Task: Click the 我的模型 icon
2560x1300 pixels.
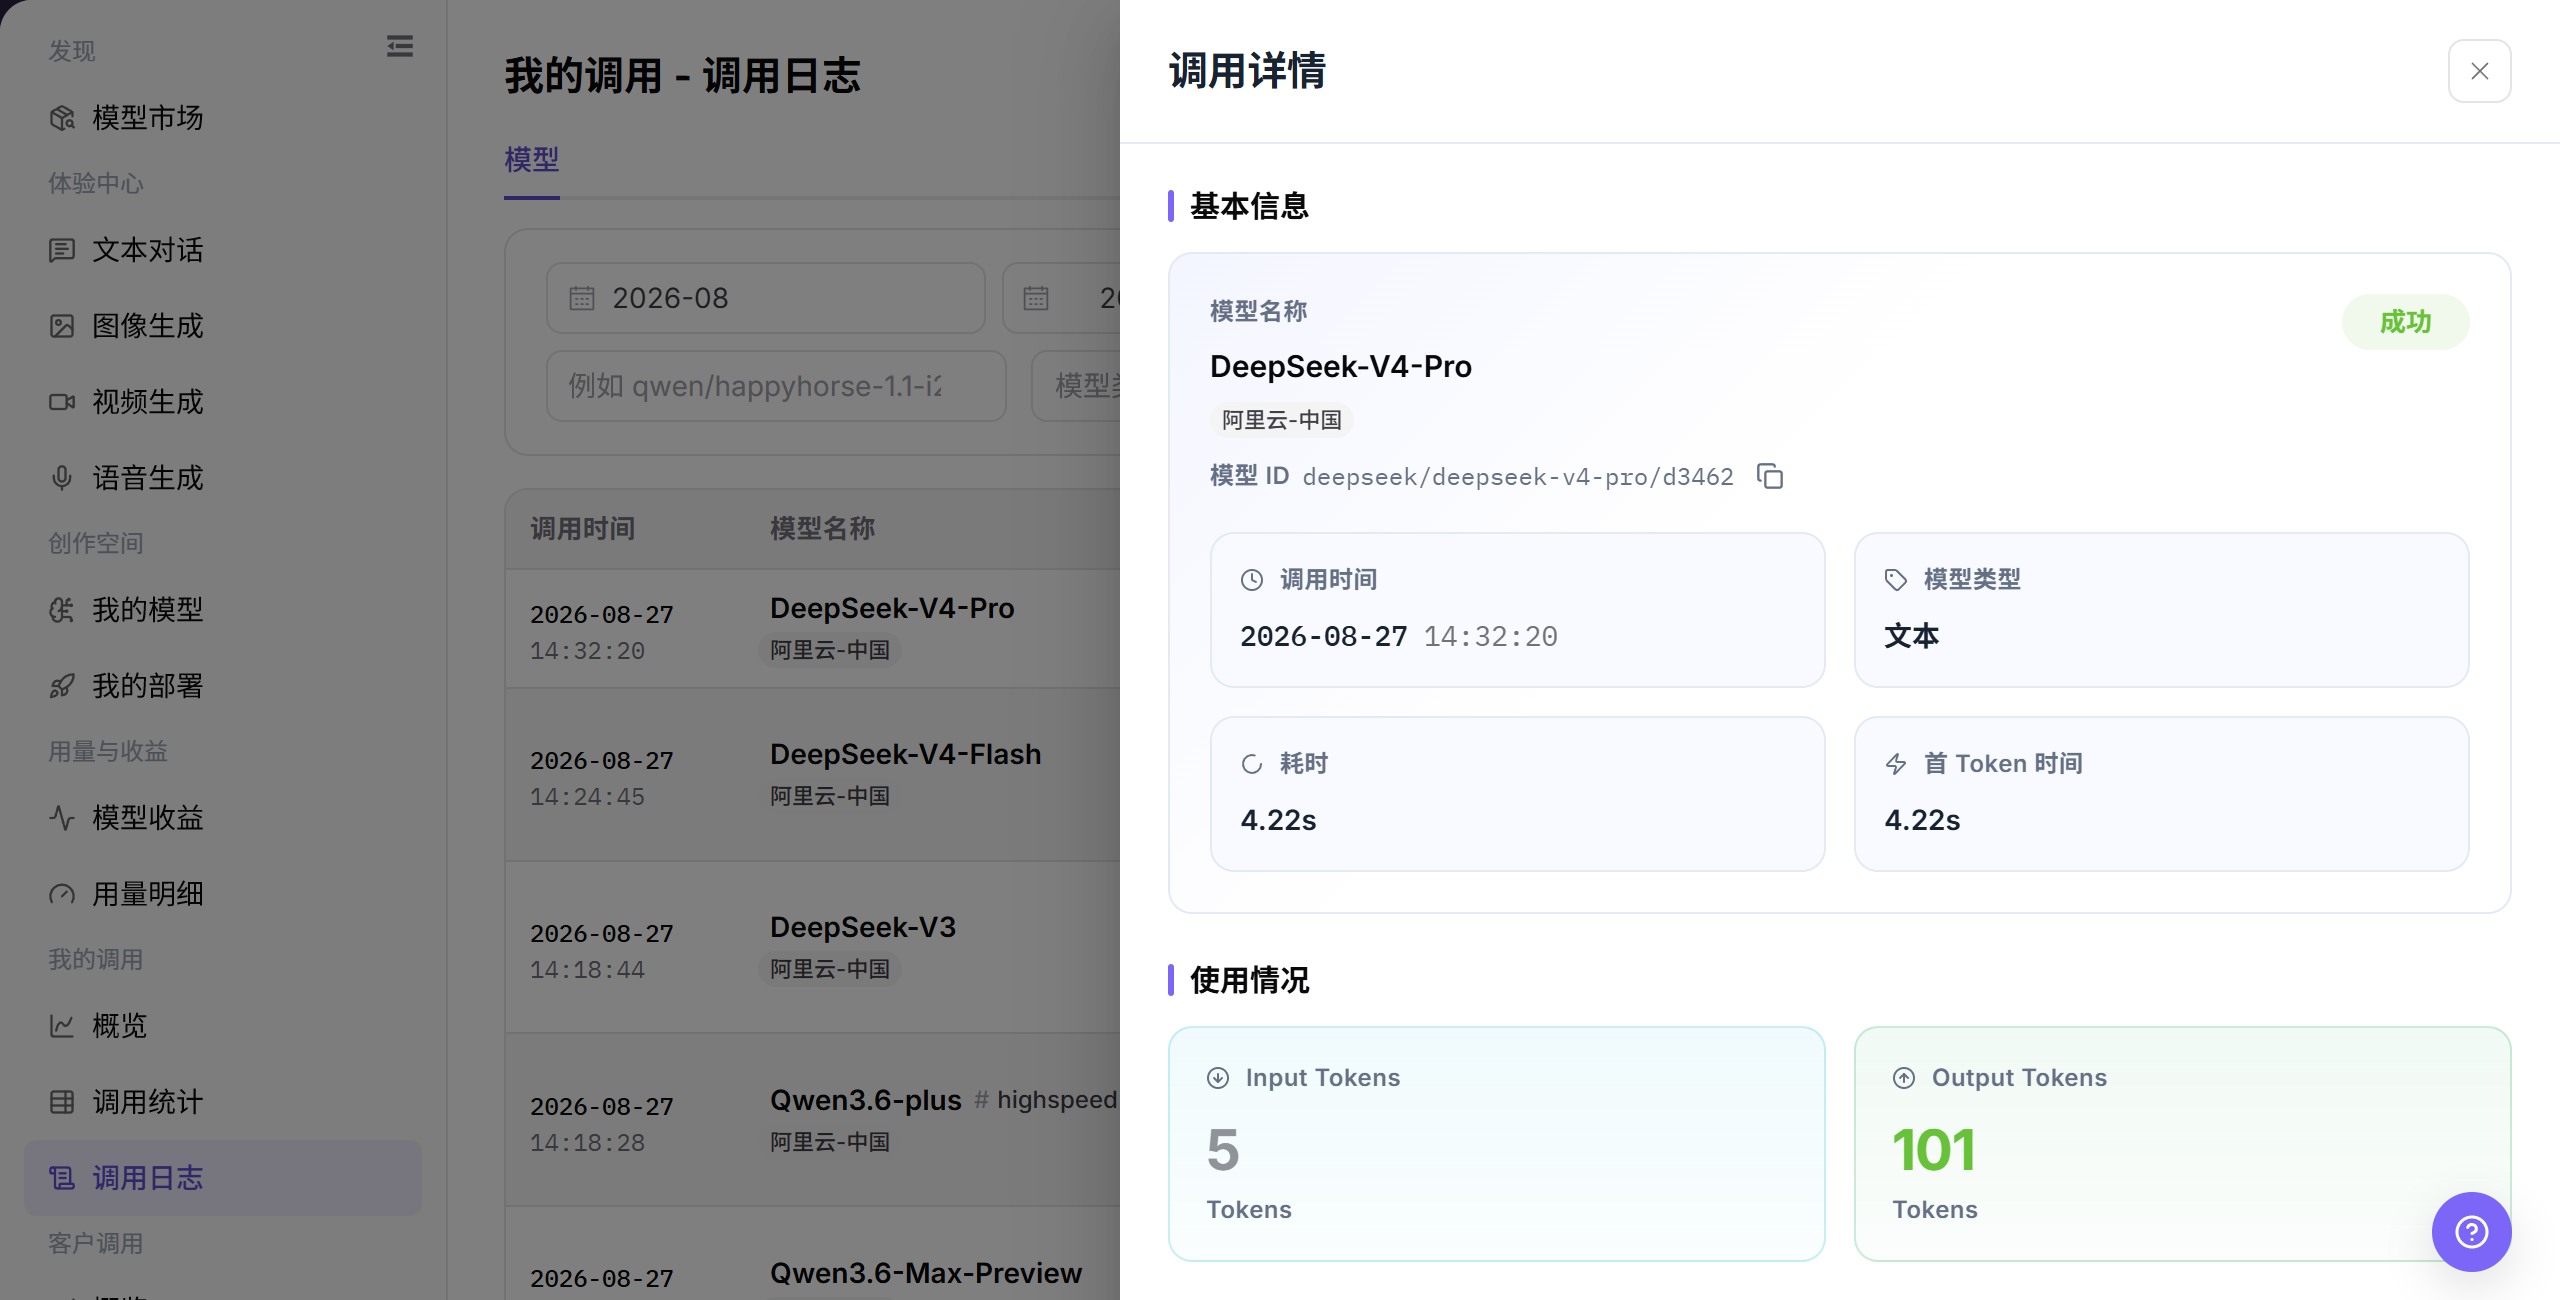Action: (x=62, y=610)
